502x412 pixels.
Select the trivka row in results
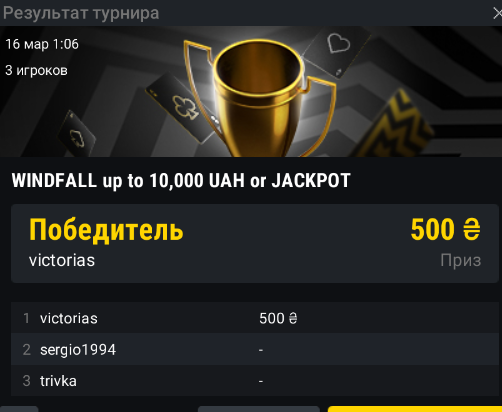pos(255,381)
